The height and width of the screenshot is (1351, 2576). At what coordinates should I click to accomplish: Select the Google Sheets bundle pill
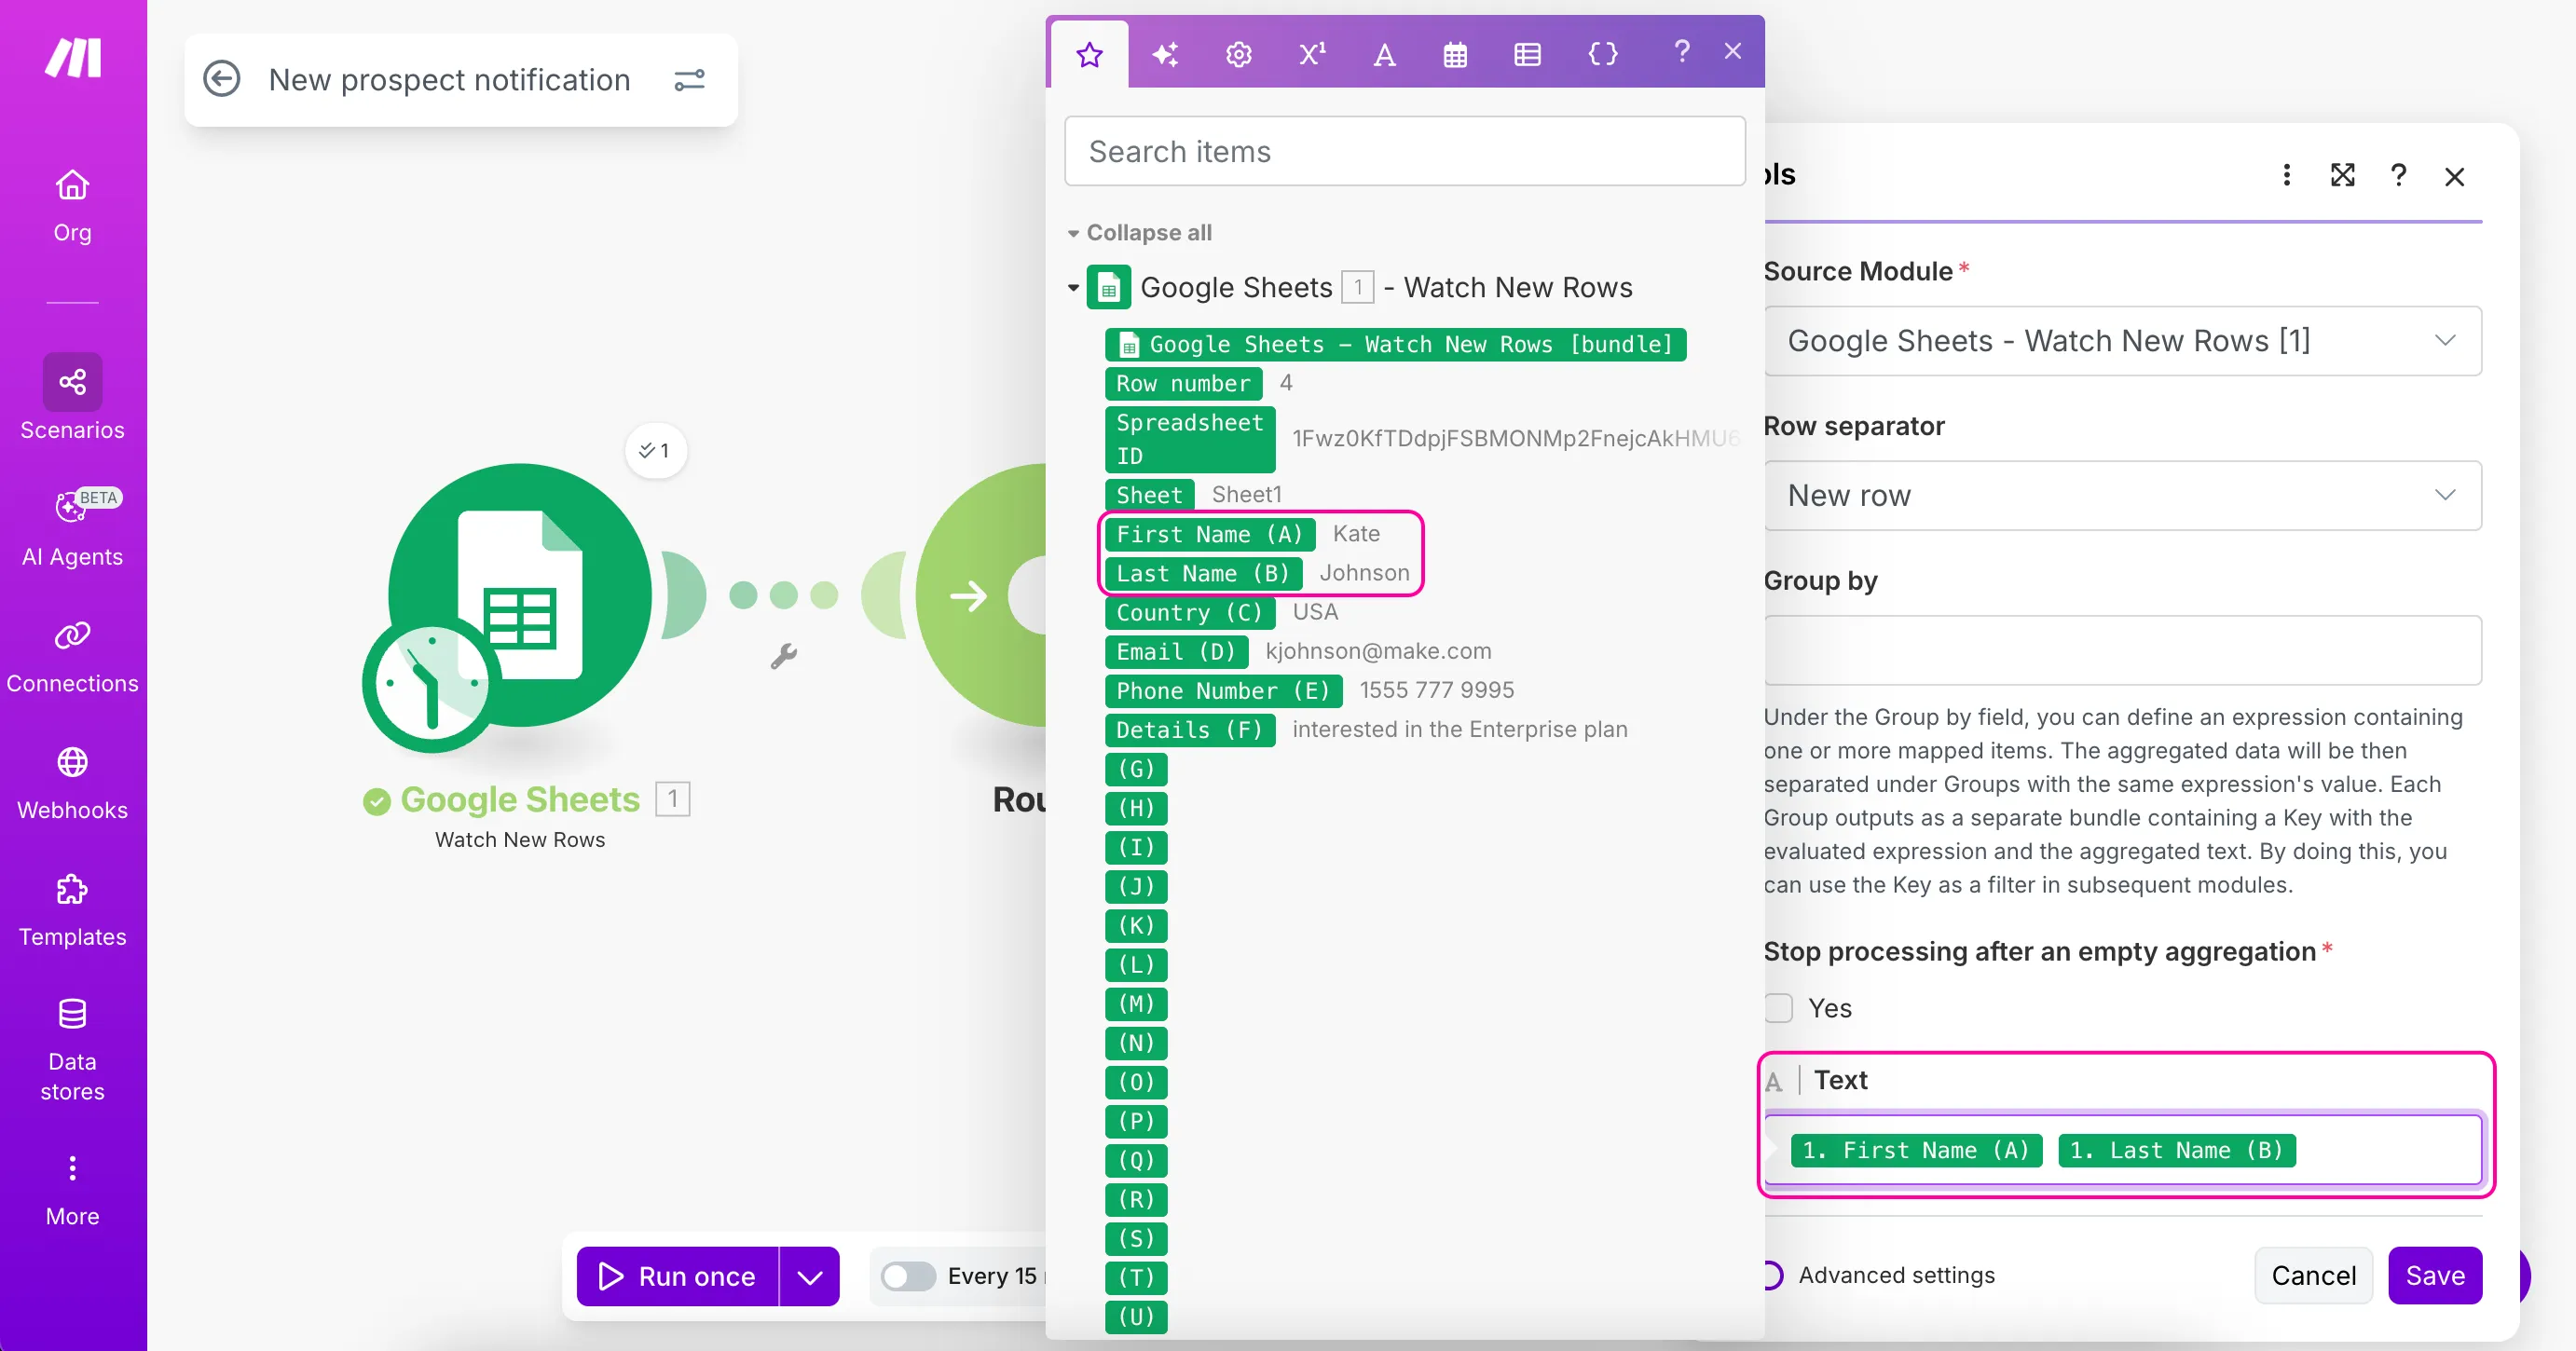(1396, 344)
